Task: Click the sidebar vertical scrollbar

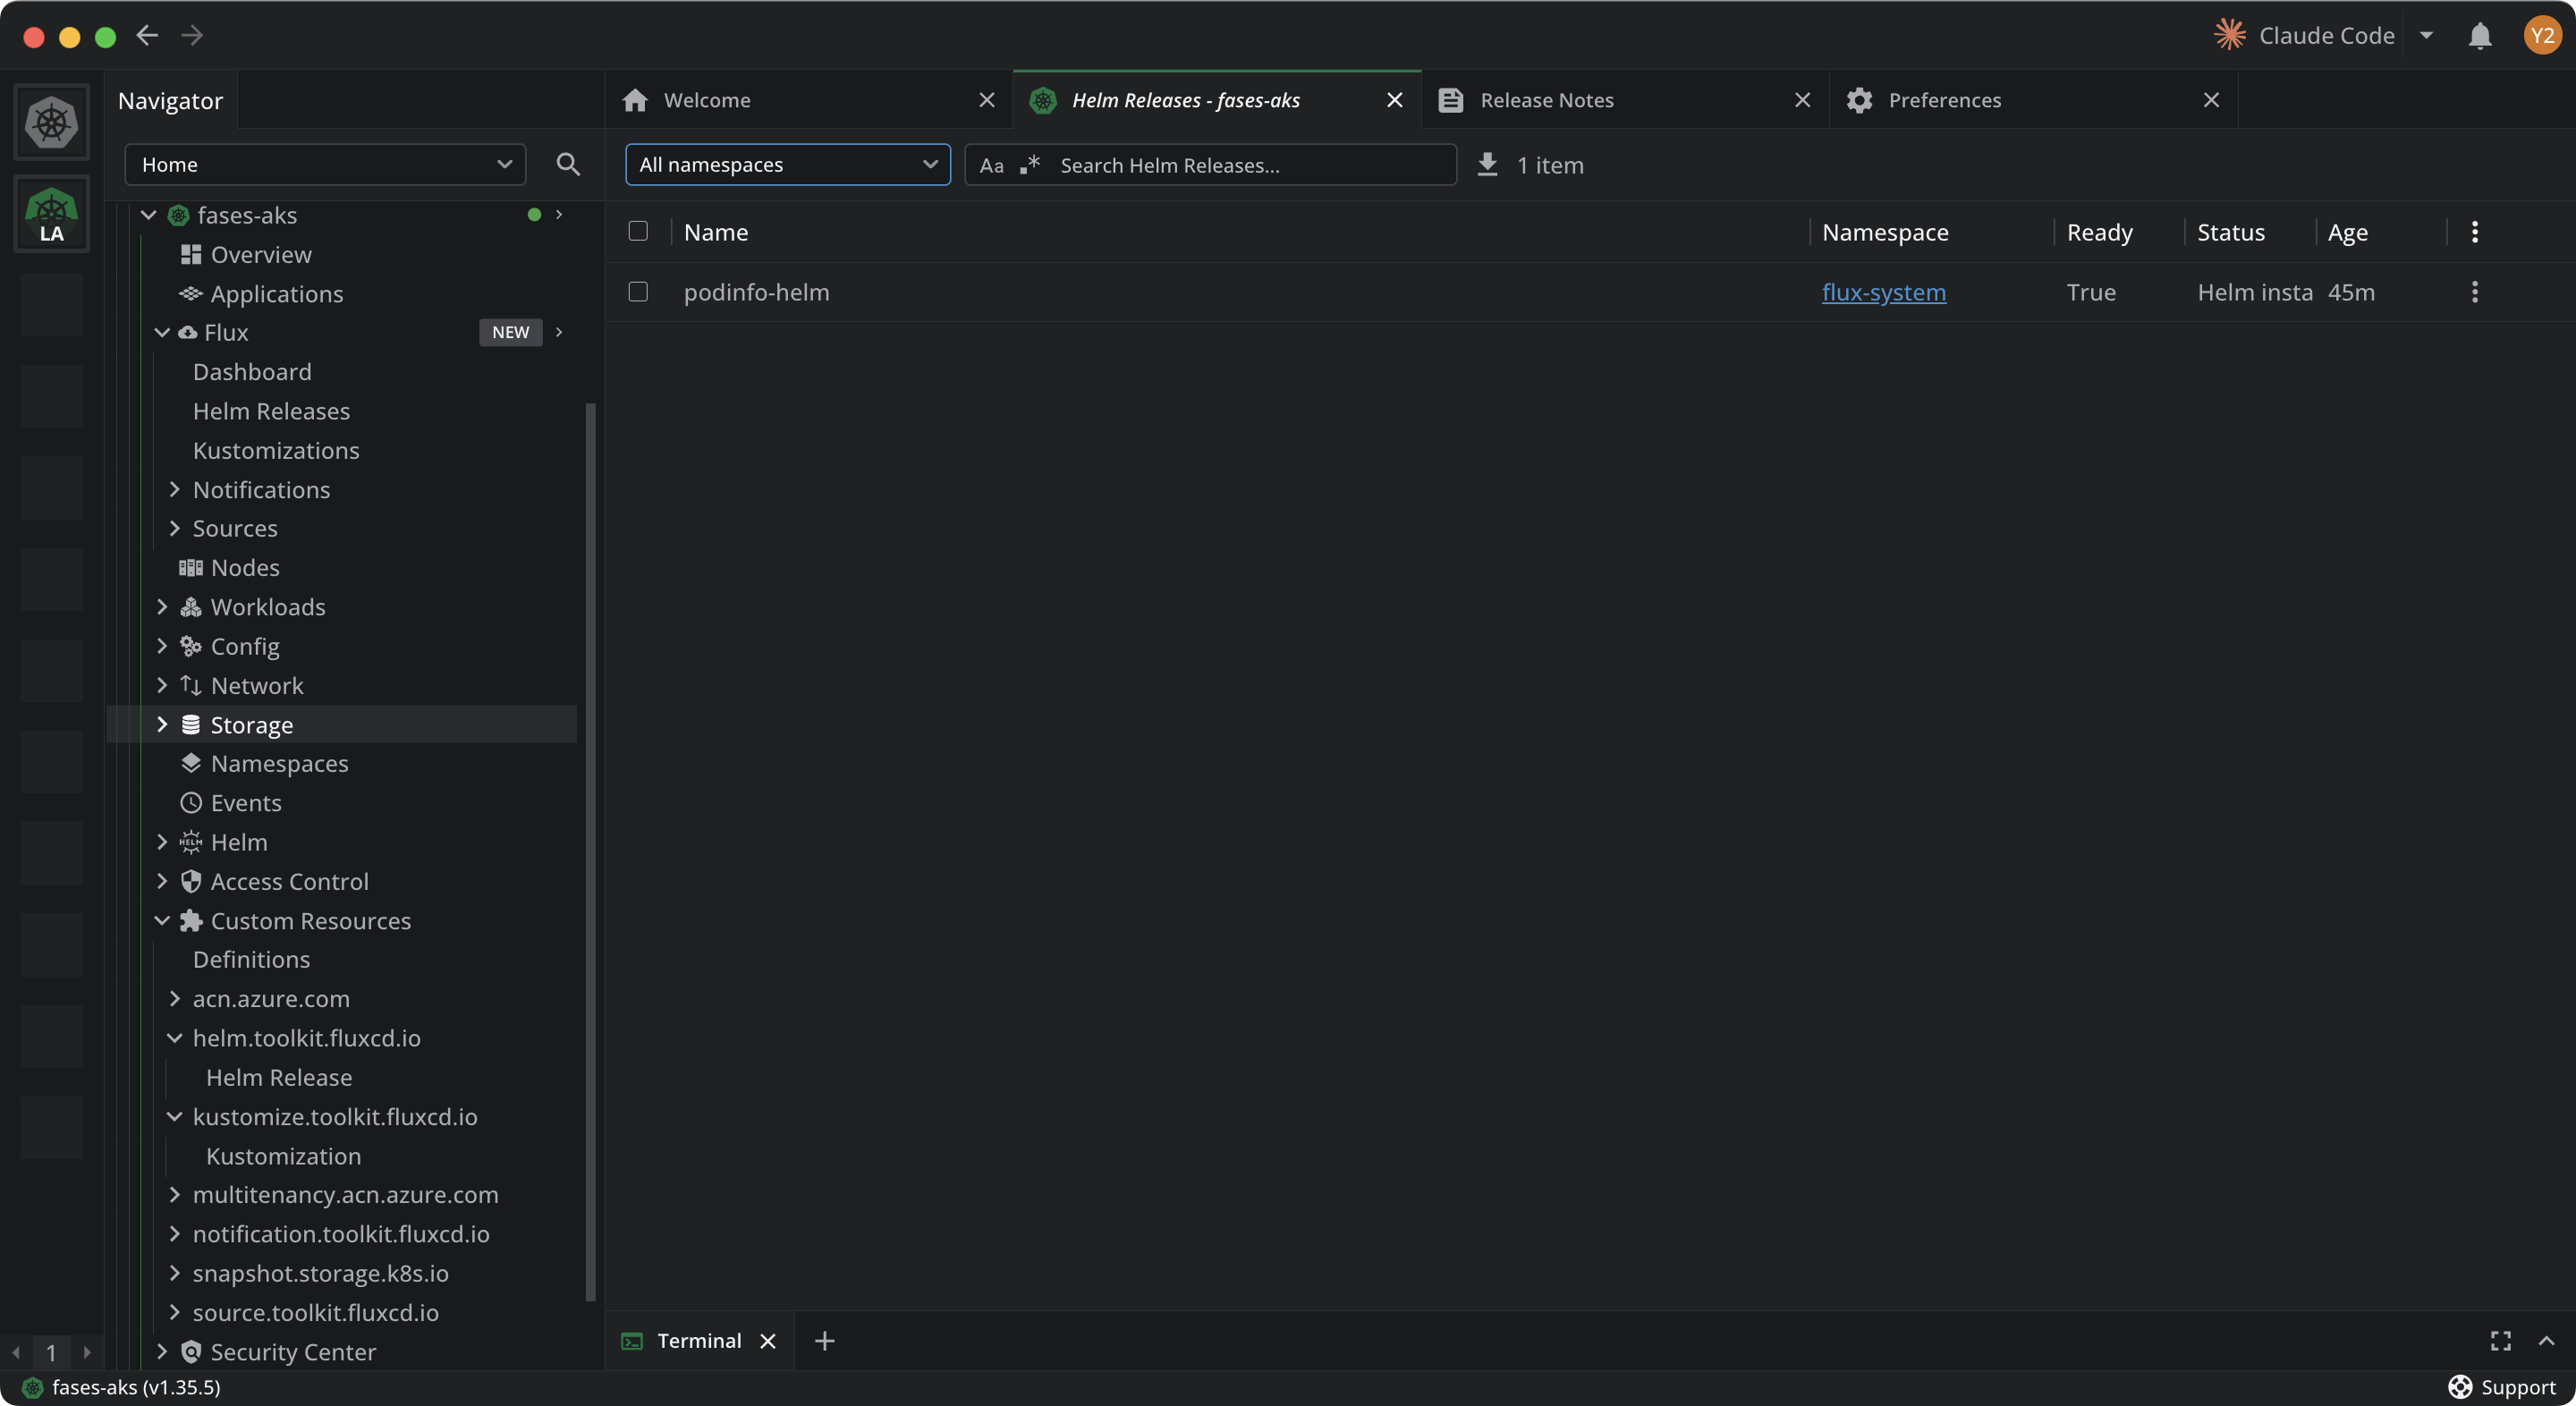Action: [590, 852]
